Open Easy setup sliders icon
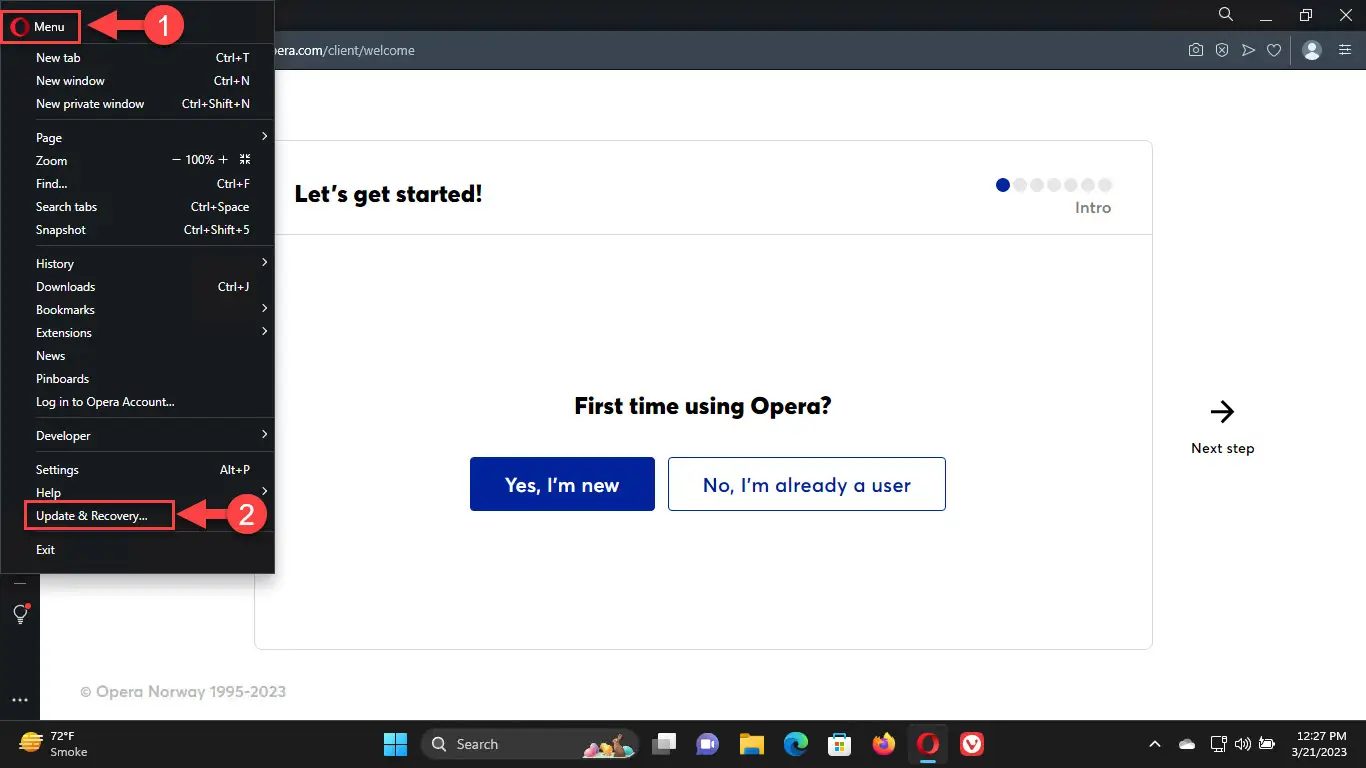Viewport: 1366px width, 768px height. [1345, 50]
